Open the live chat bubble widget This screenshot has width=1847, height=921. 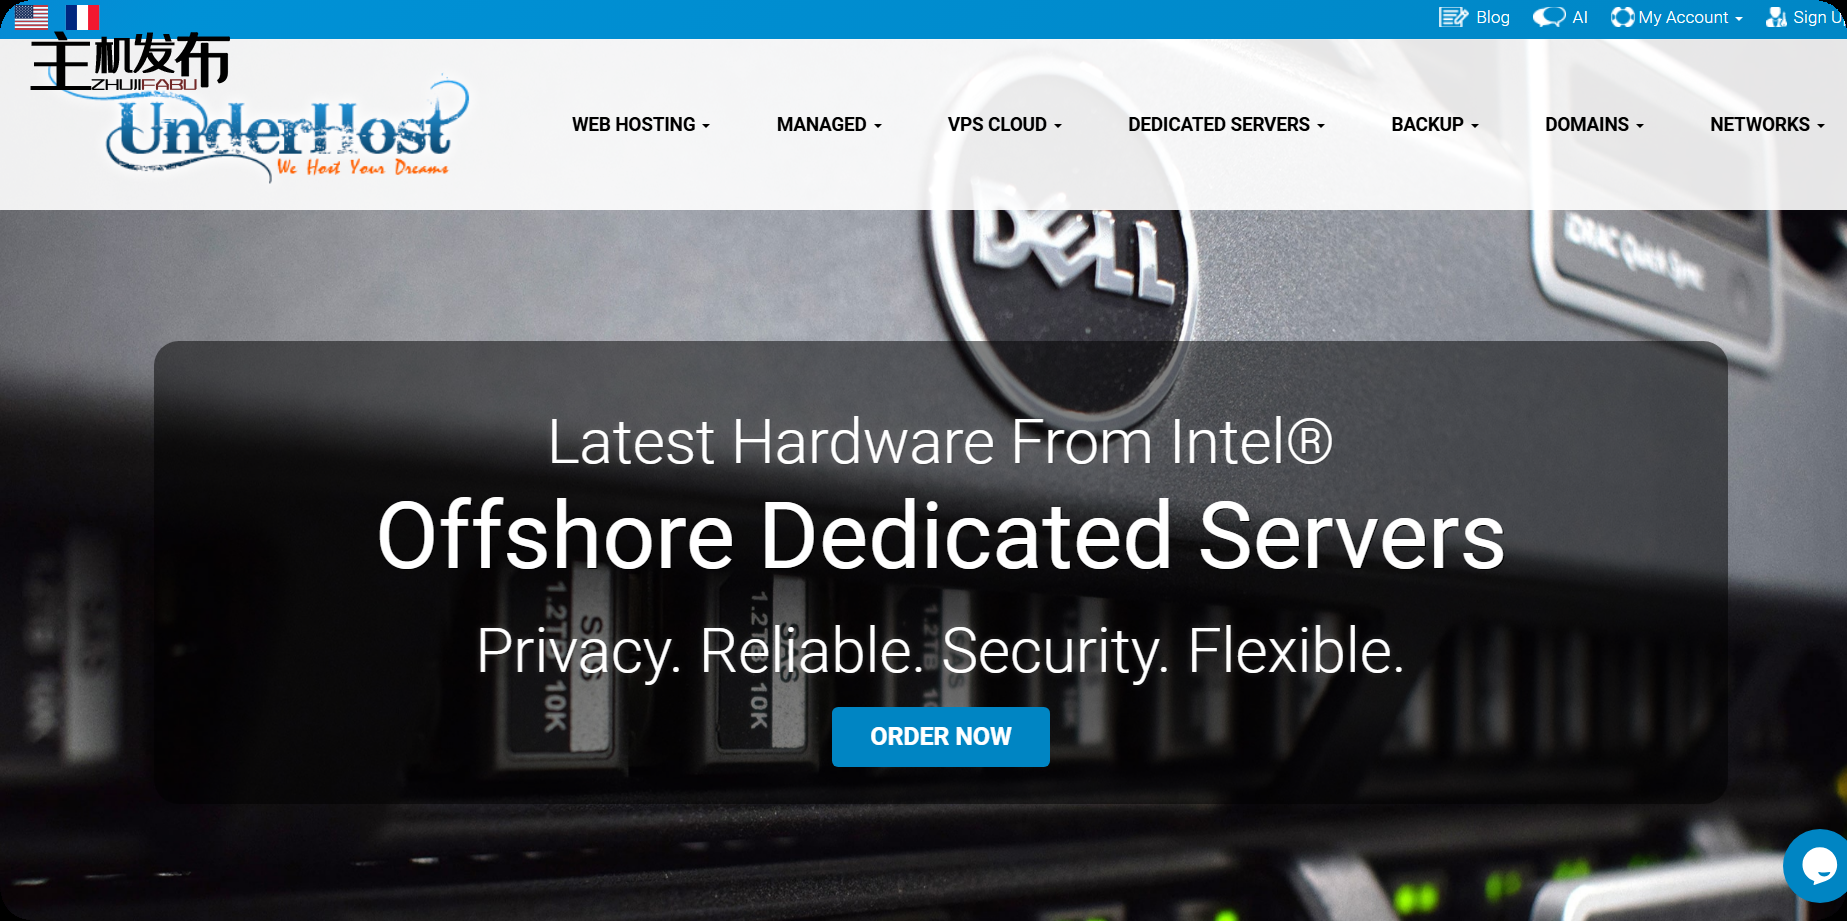[x=1817, y=866]
